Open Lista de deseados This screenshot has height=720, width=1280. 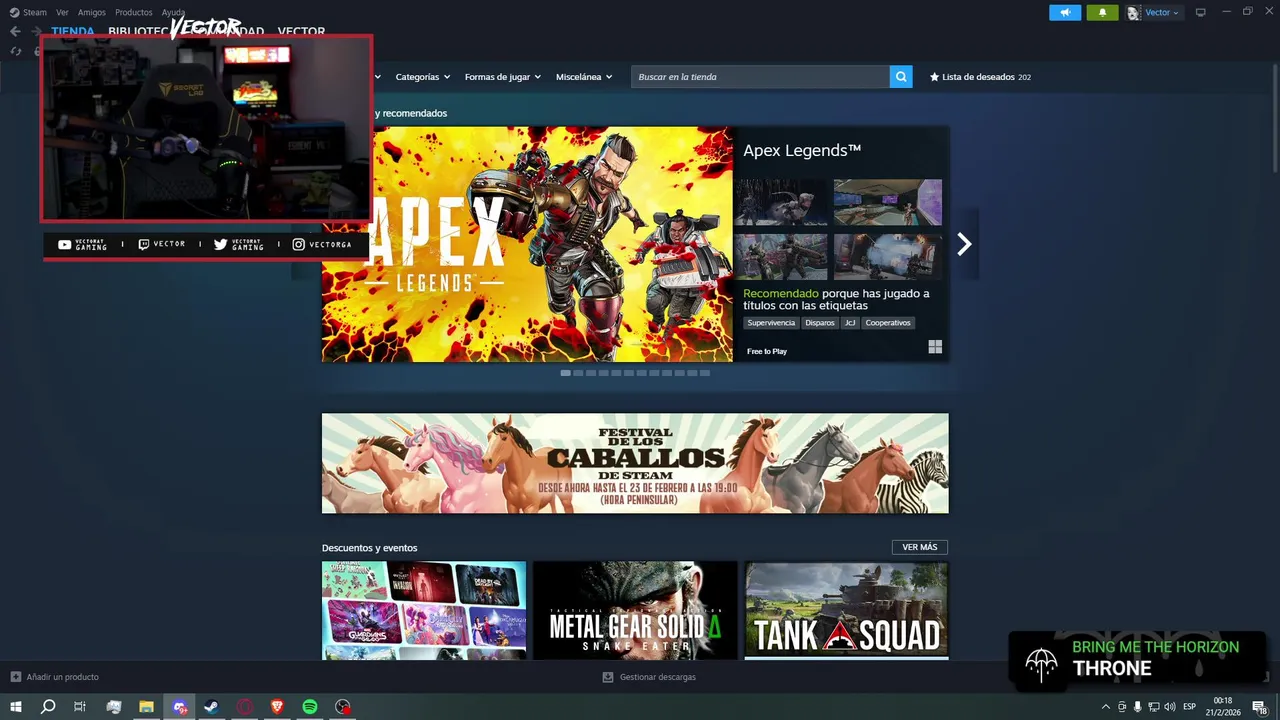pos(980,77)
